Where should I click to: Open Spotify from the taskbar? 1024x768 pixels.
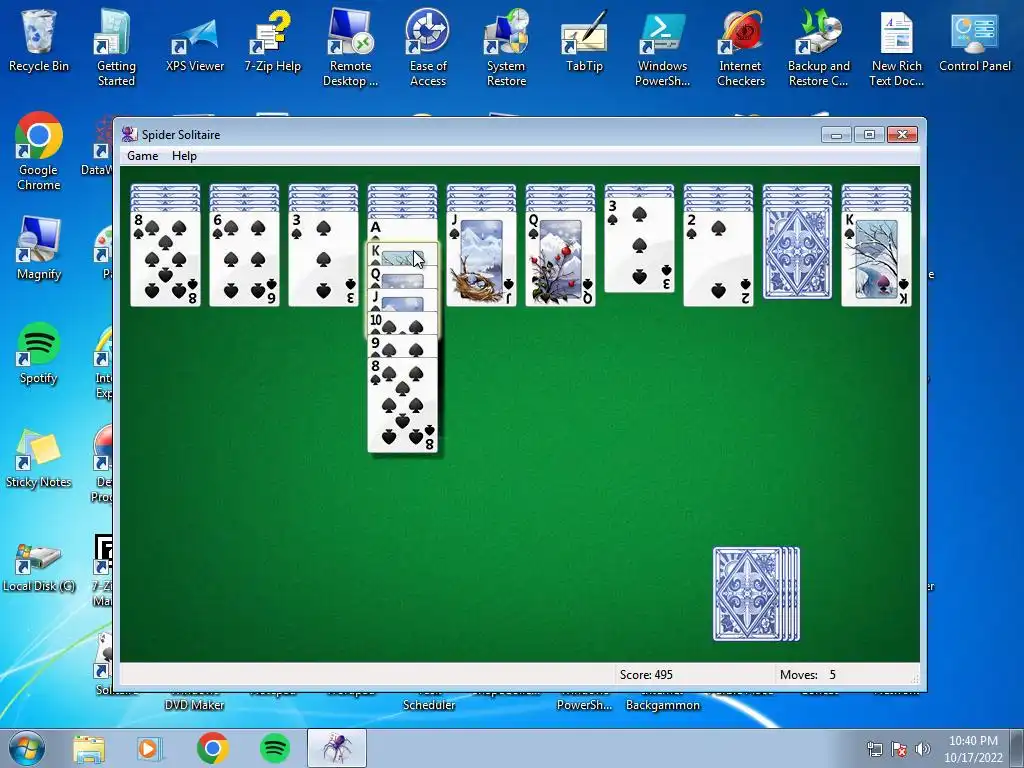tap(275, 748)
